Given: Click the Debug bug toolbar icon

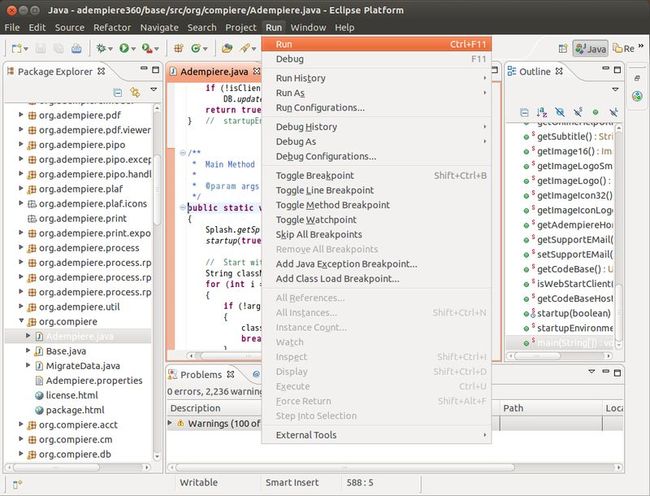Looking at the screenshot, I should click(x=101, y=48).
